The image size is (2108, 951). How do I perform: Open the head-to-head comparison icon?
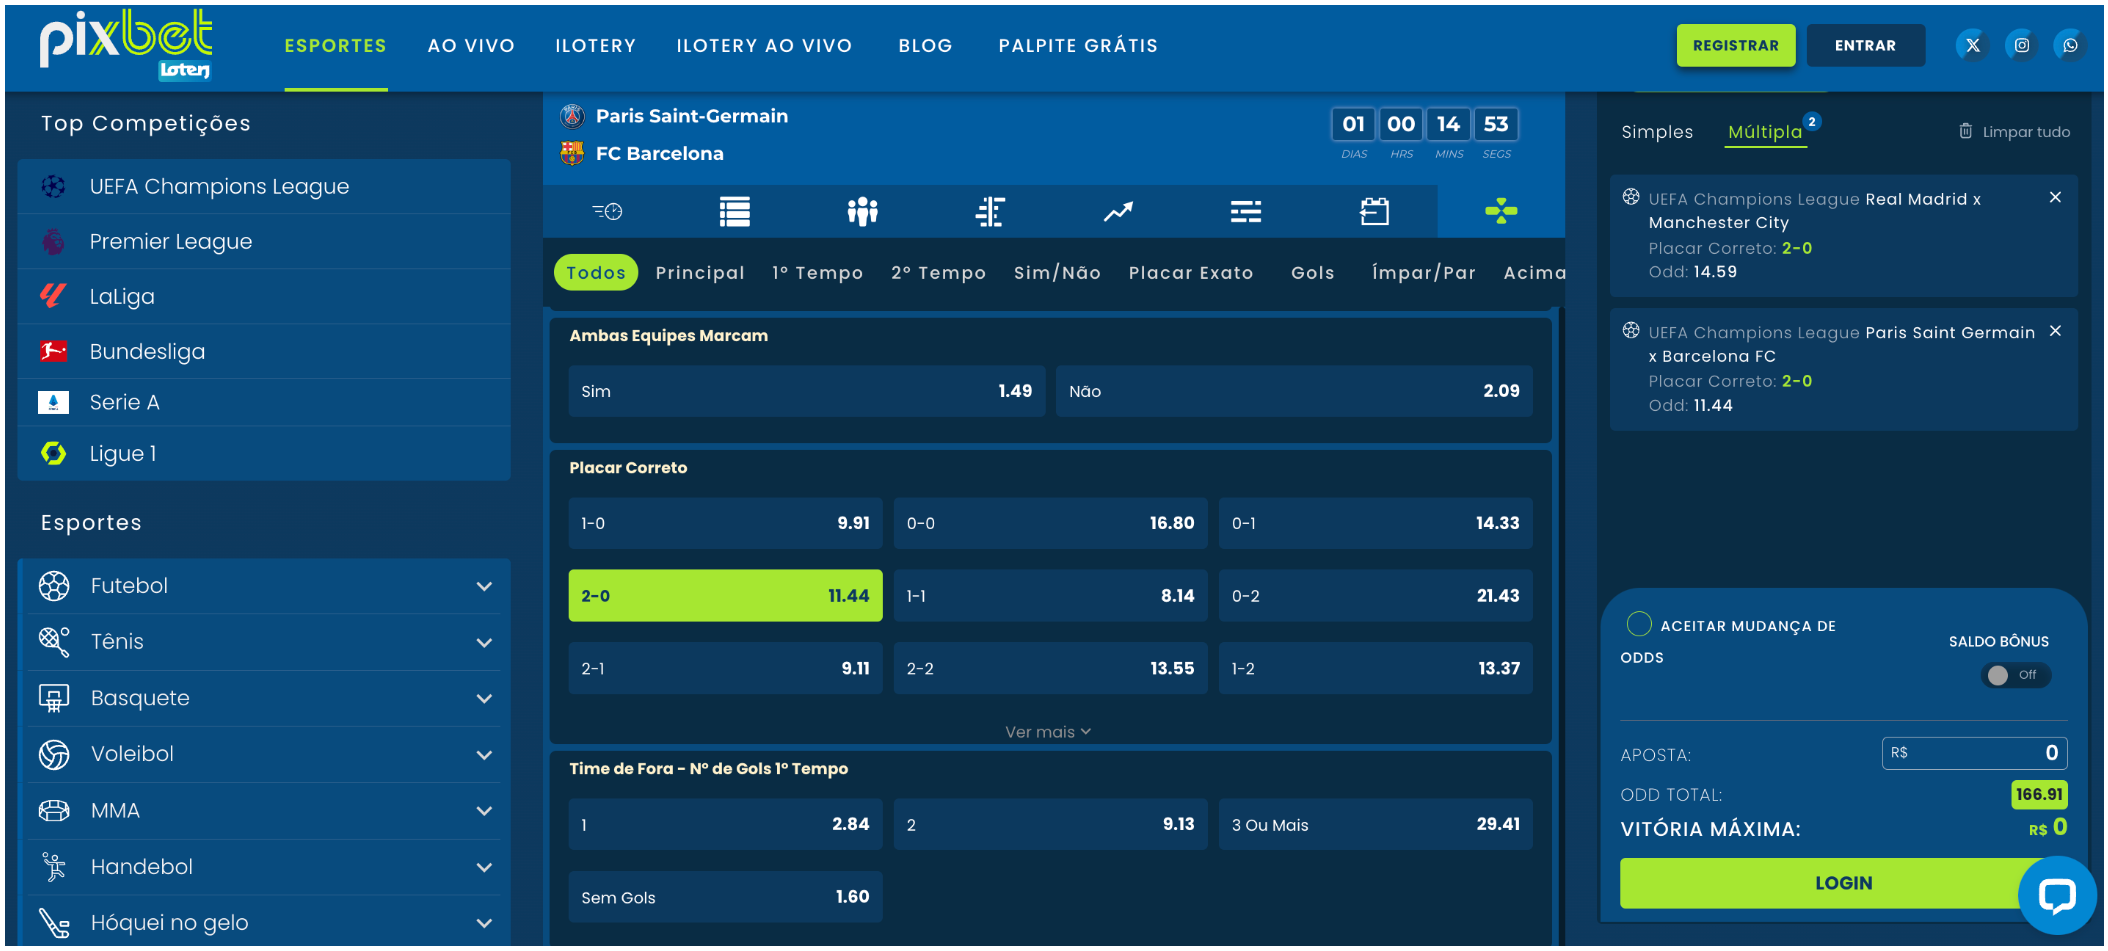[x=990, y=211]
